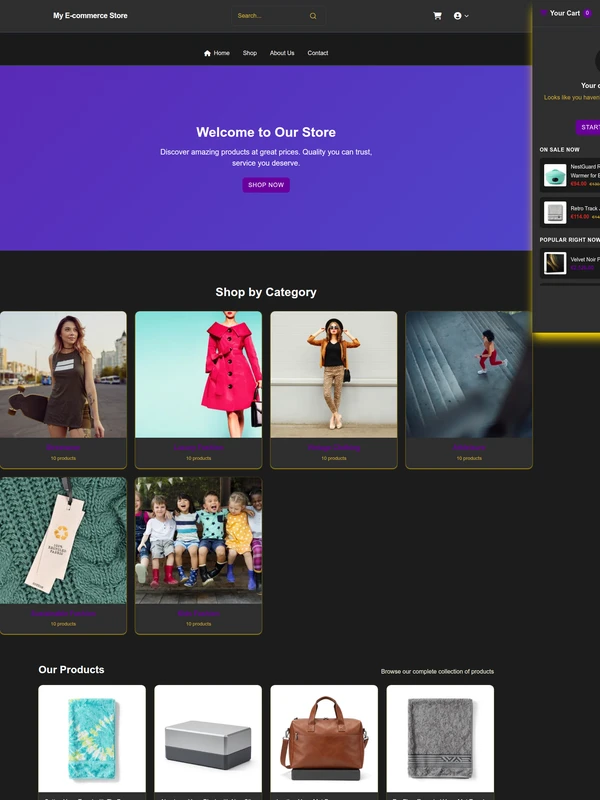This screenshot has width=600, height=800.
Task: Click the ON SALE NOW label
Action: click(x=560, y=149)
